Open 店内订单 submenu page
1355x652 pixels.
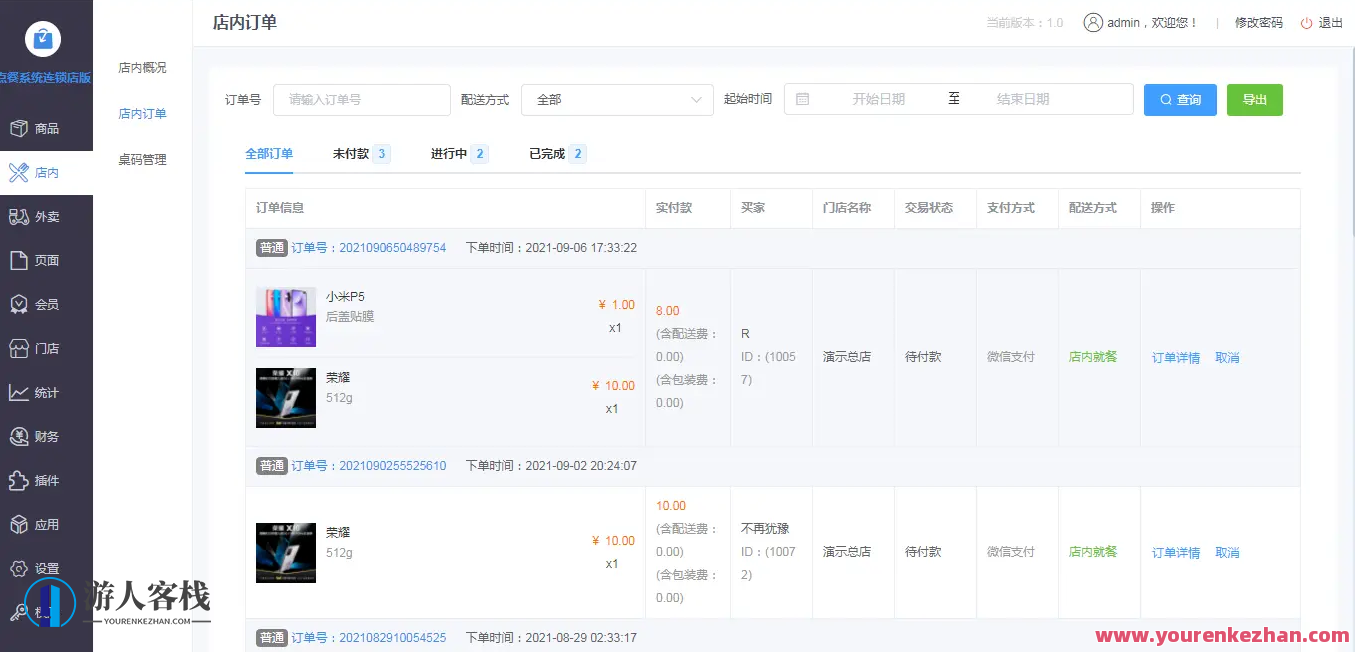pyautogui.click(x=142, y=114)
